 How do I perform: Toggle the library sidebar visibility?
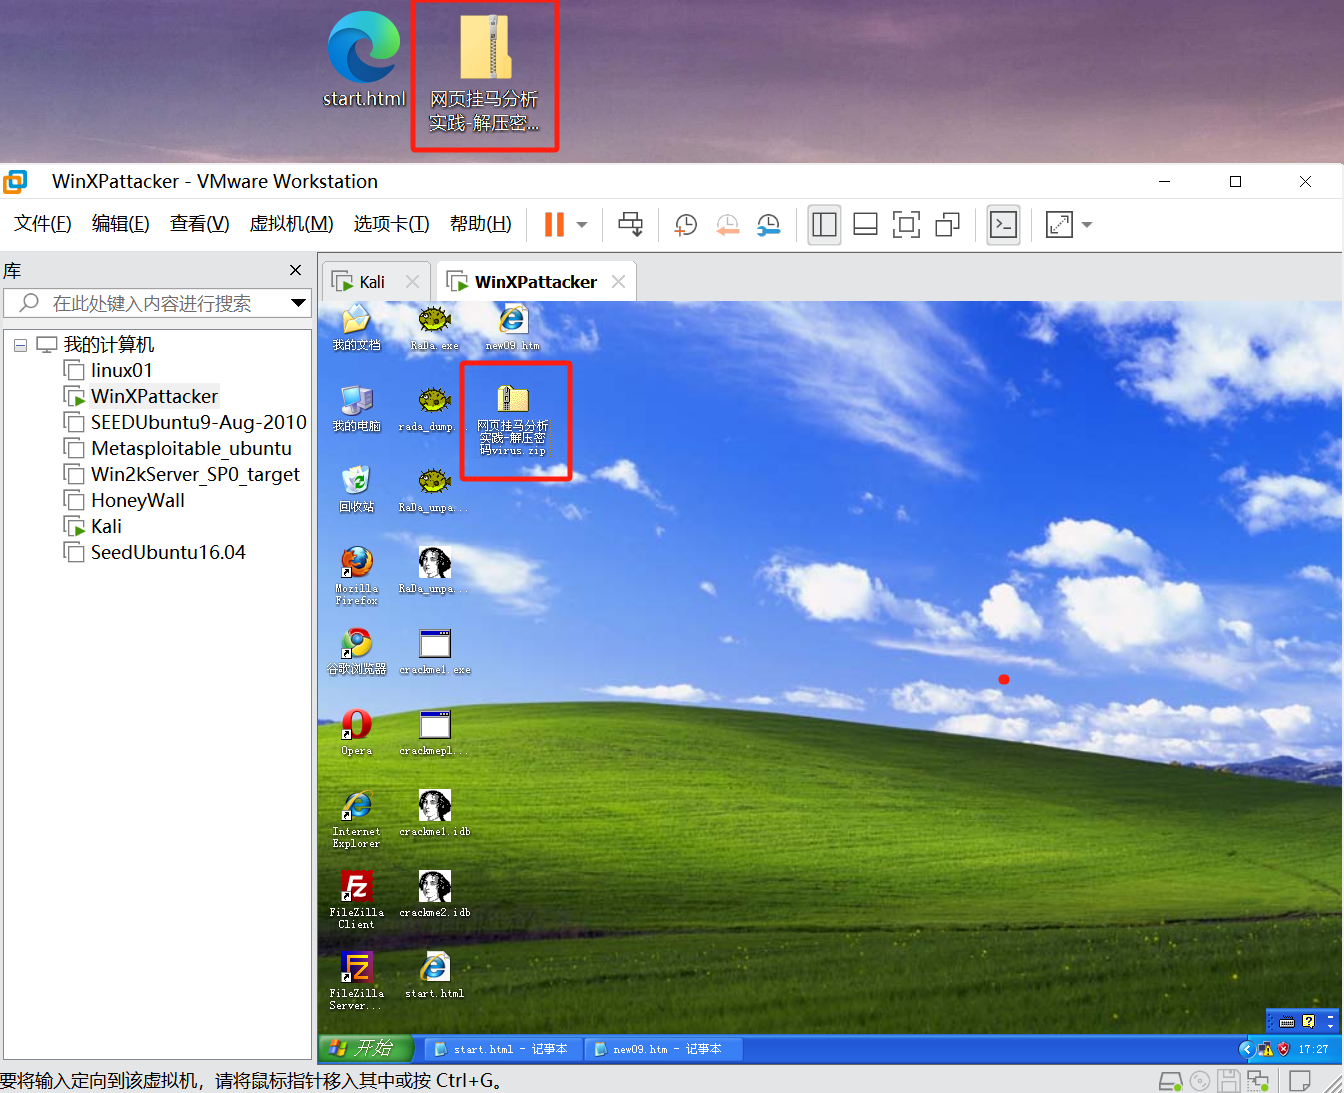[825, 225]
